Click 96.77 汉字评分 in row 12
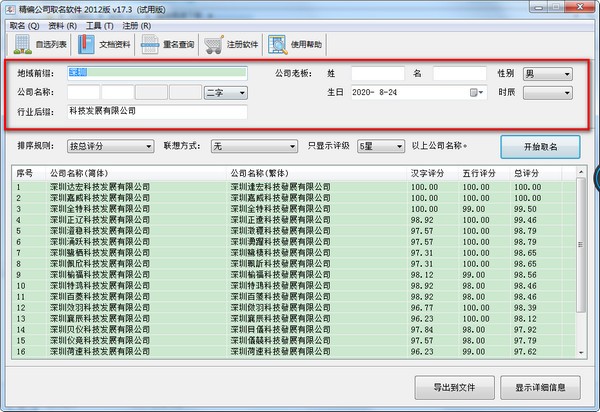600x412 pixels. [x=422, y=308]
